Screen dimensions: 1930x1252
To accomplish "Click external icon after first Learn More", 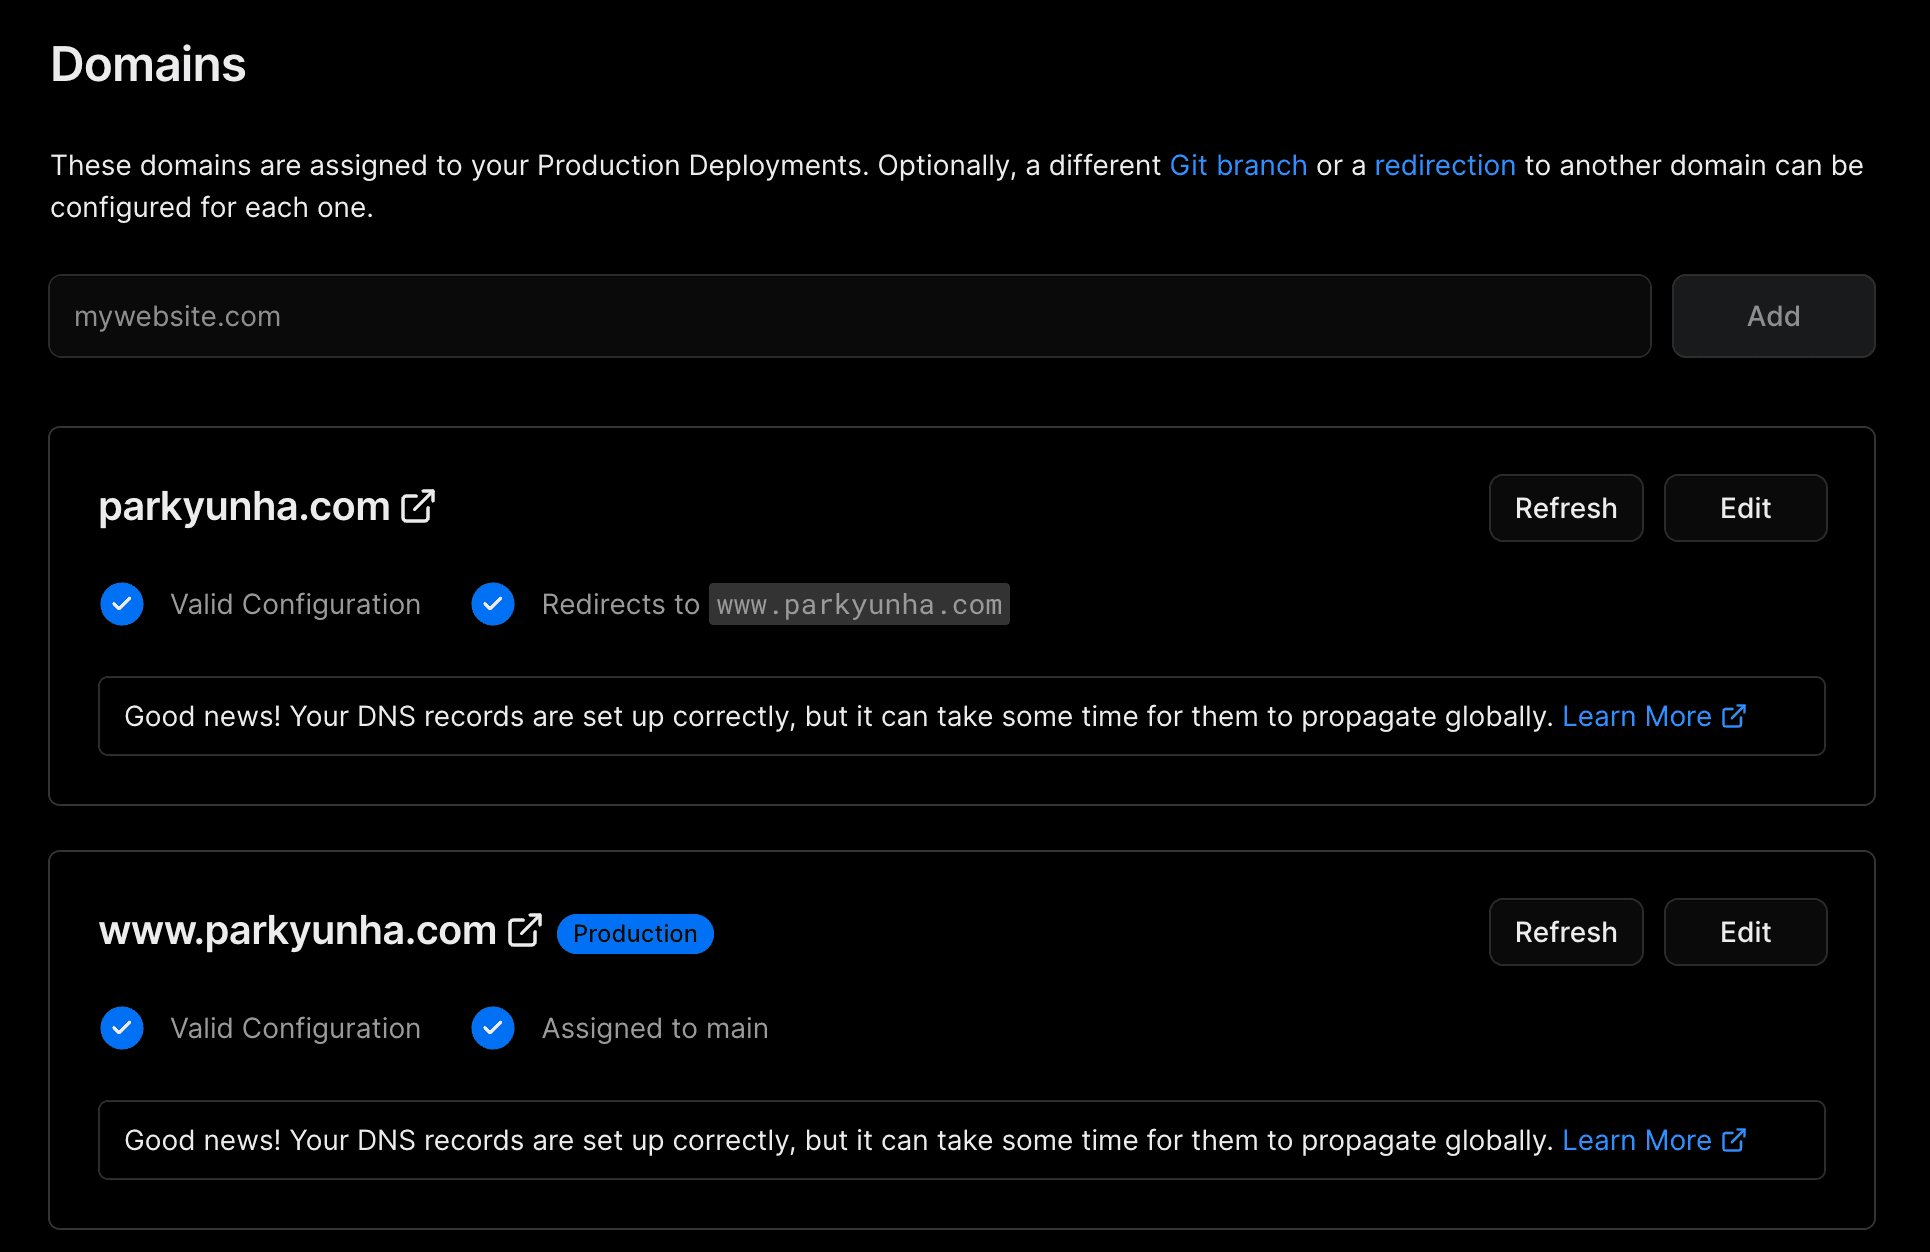I will pyautogui.click(x=1734, y=716).
